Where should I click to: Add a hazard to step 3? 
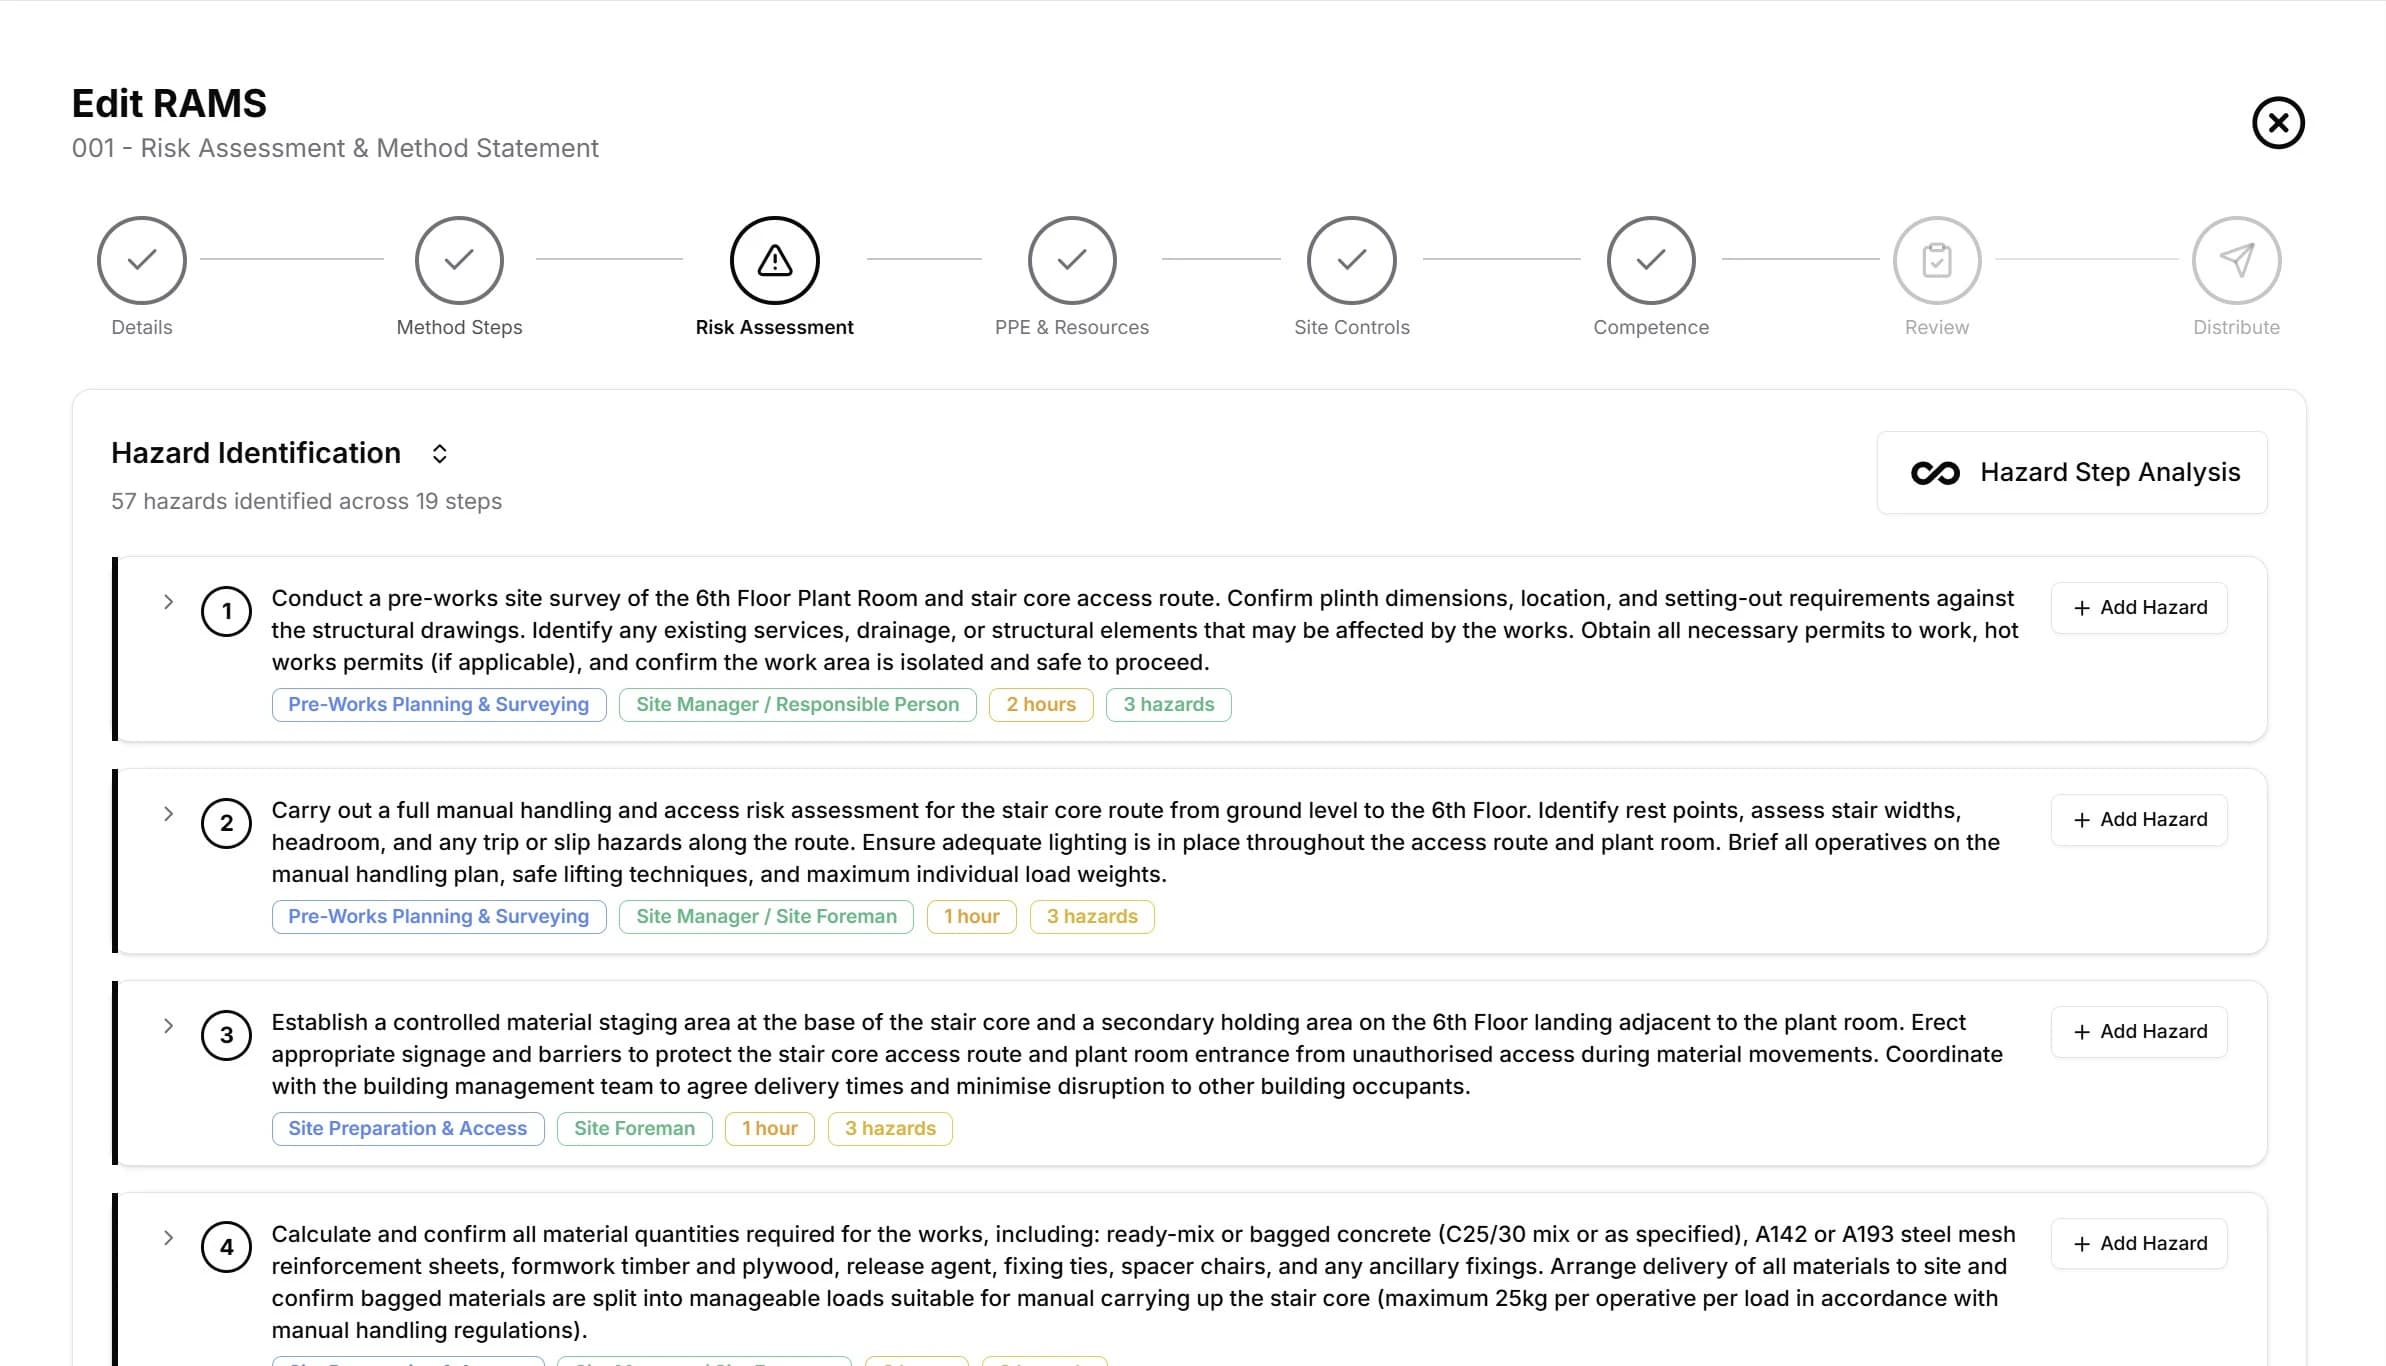(x=2138, y=1031)
